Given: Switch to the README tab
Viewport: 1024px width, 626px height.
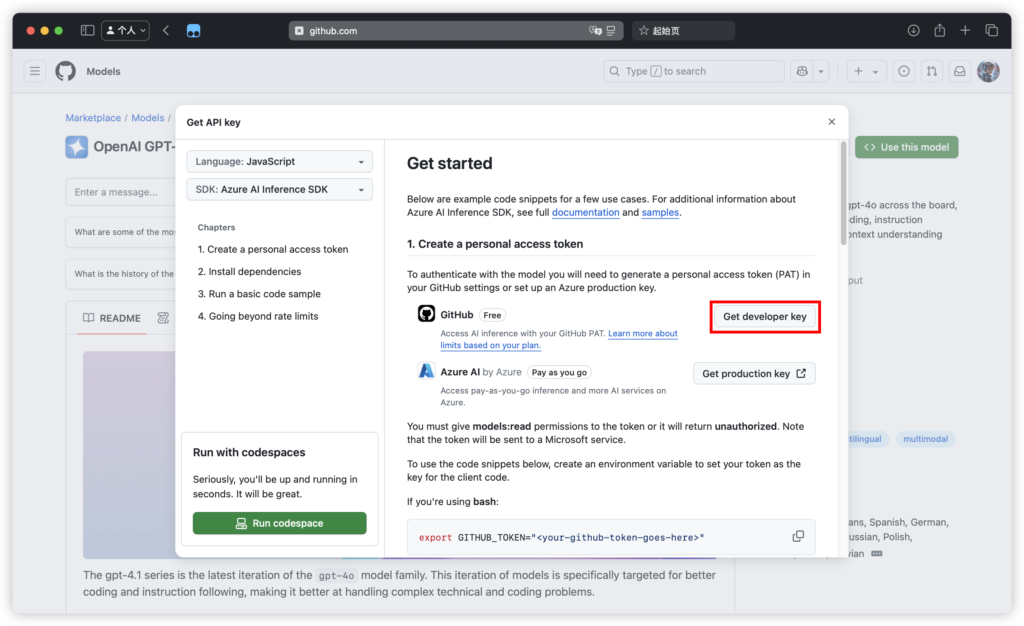Looking at the screenshot, I should [x=112, y=318].
